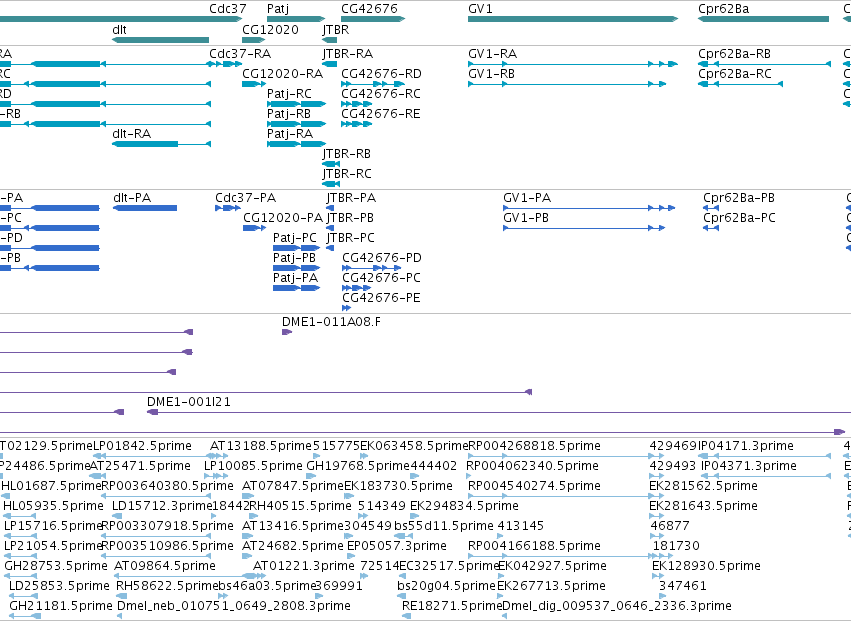Image resolution: width=851 pixels, height=621 pixels.
Task: Select the HL05935.5prime EST label
Action: 53,506
